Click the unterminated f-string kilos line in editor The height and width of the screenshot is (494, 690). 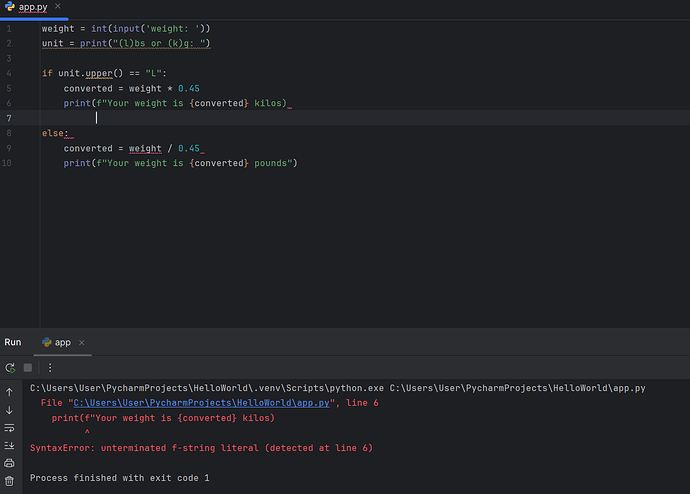(175, 103)
